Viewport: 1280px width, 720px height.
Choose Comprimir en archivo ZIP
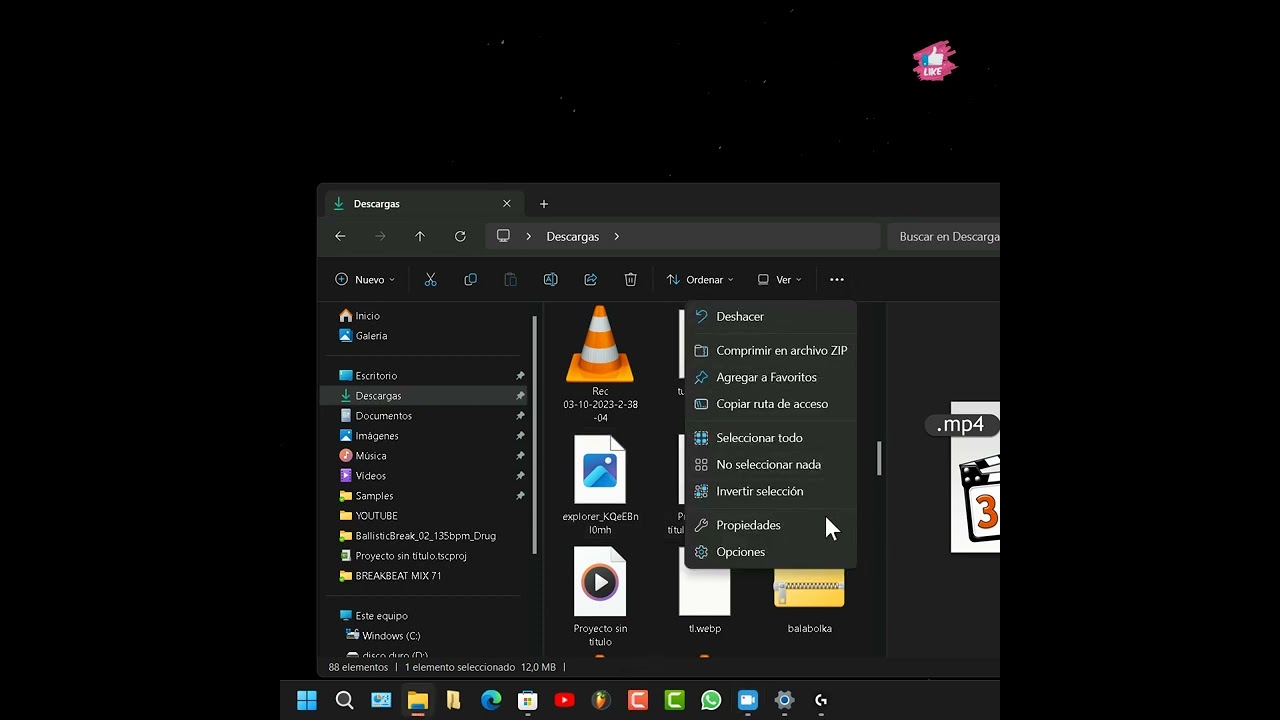(770, 350)
